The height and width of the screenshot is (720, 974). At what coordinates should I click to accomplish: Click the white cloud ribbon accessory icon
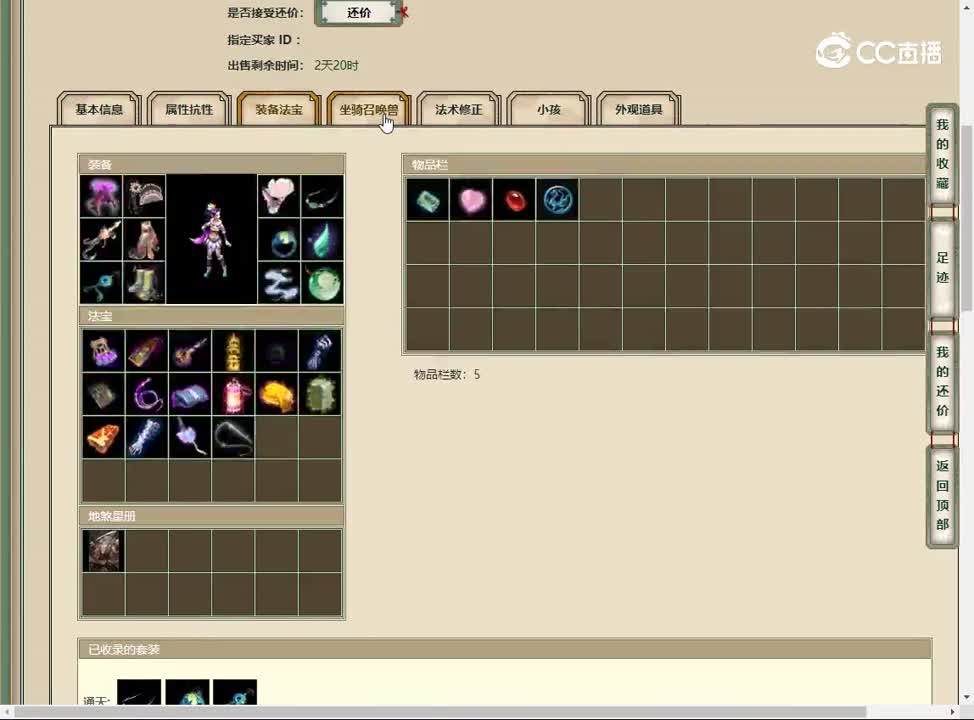click(x=279, y=283)
